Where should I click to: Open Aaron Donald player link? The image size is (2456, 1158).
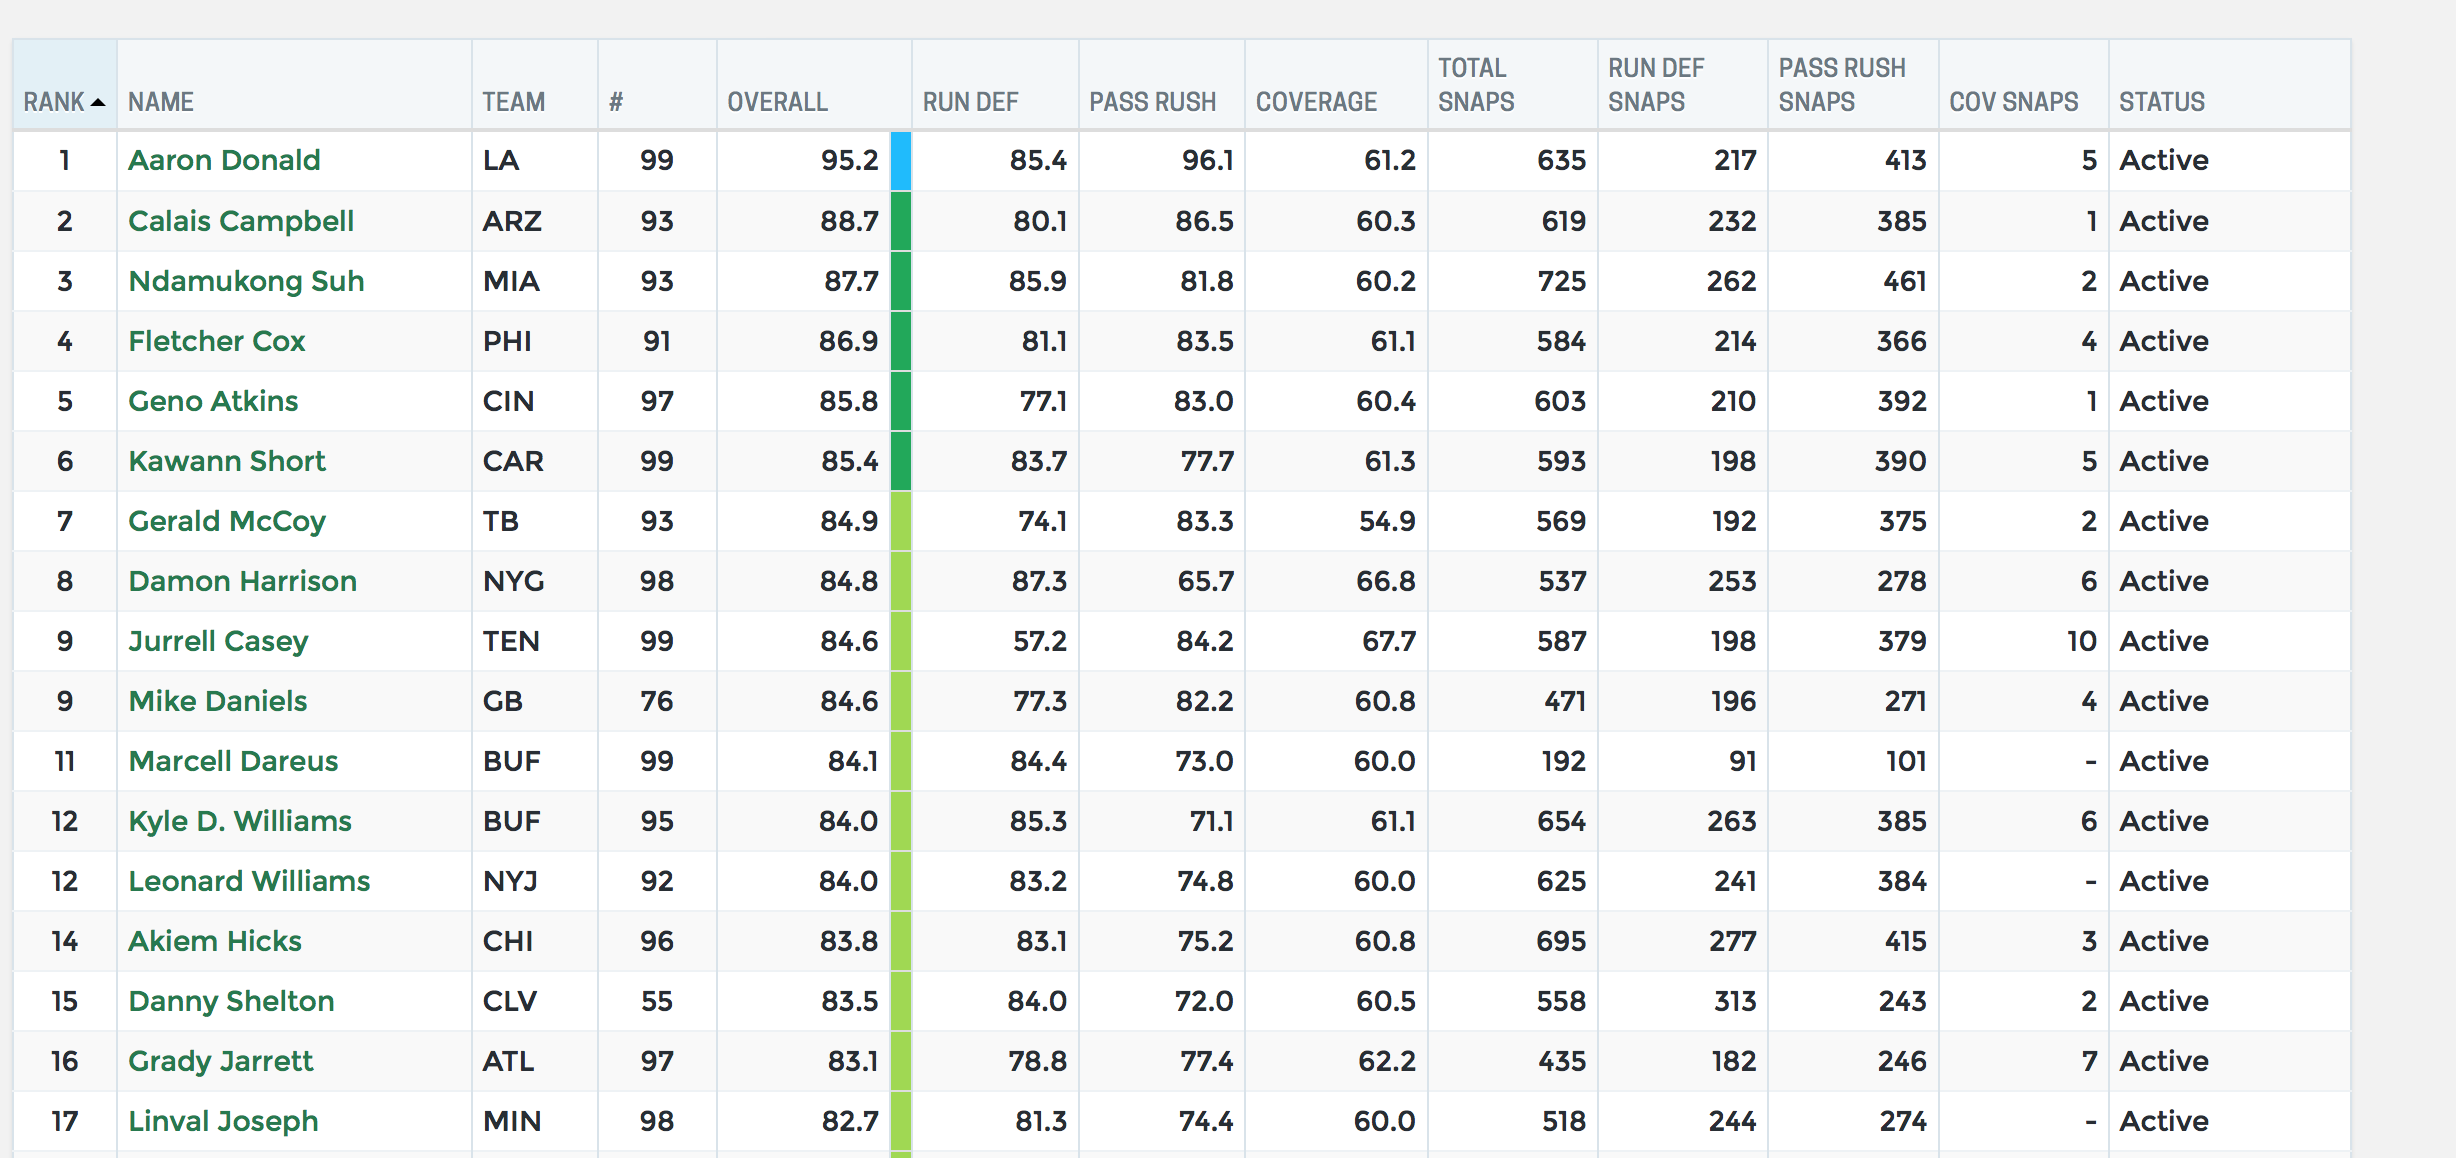224,160
